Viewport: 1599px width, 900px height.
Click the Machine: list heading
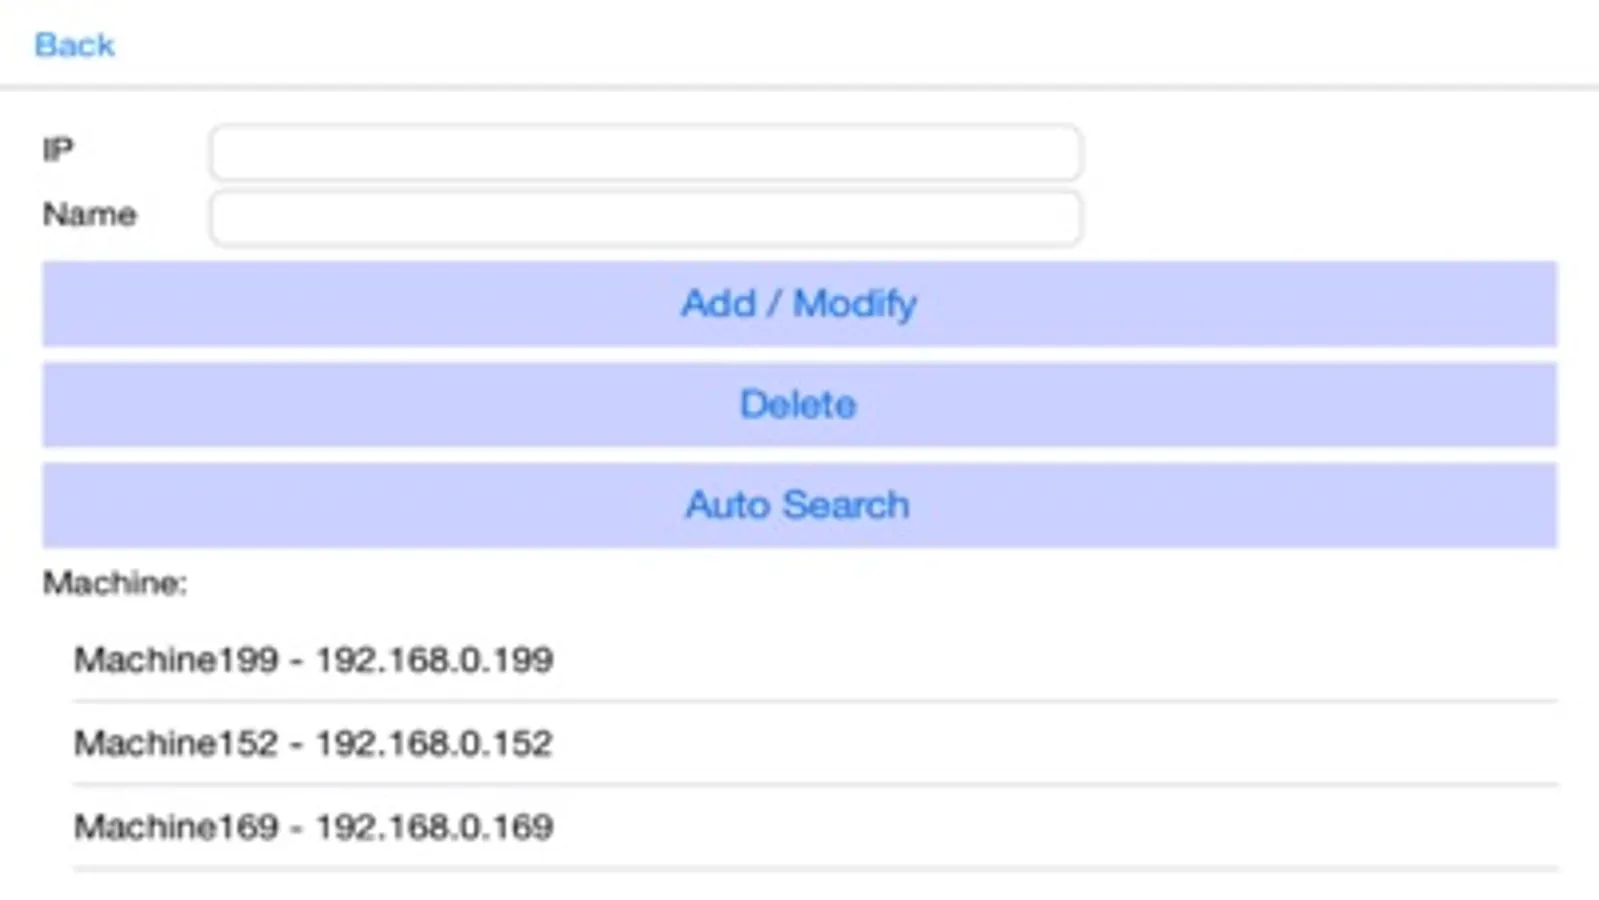pos(115,583)
